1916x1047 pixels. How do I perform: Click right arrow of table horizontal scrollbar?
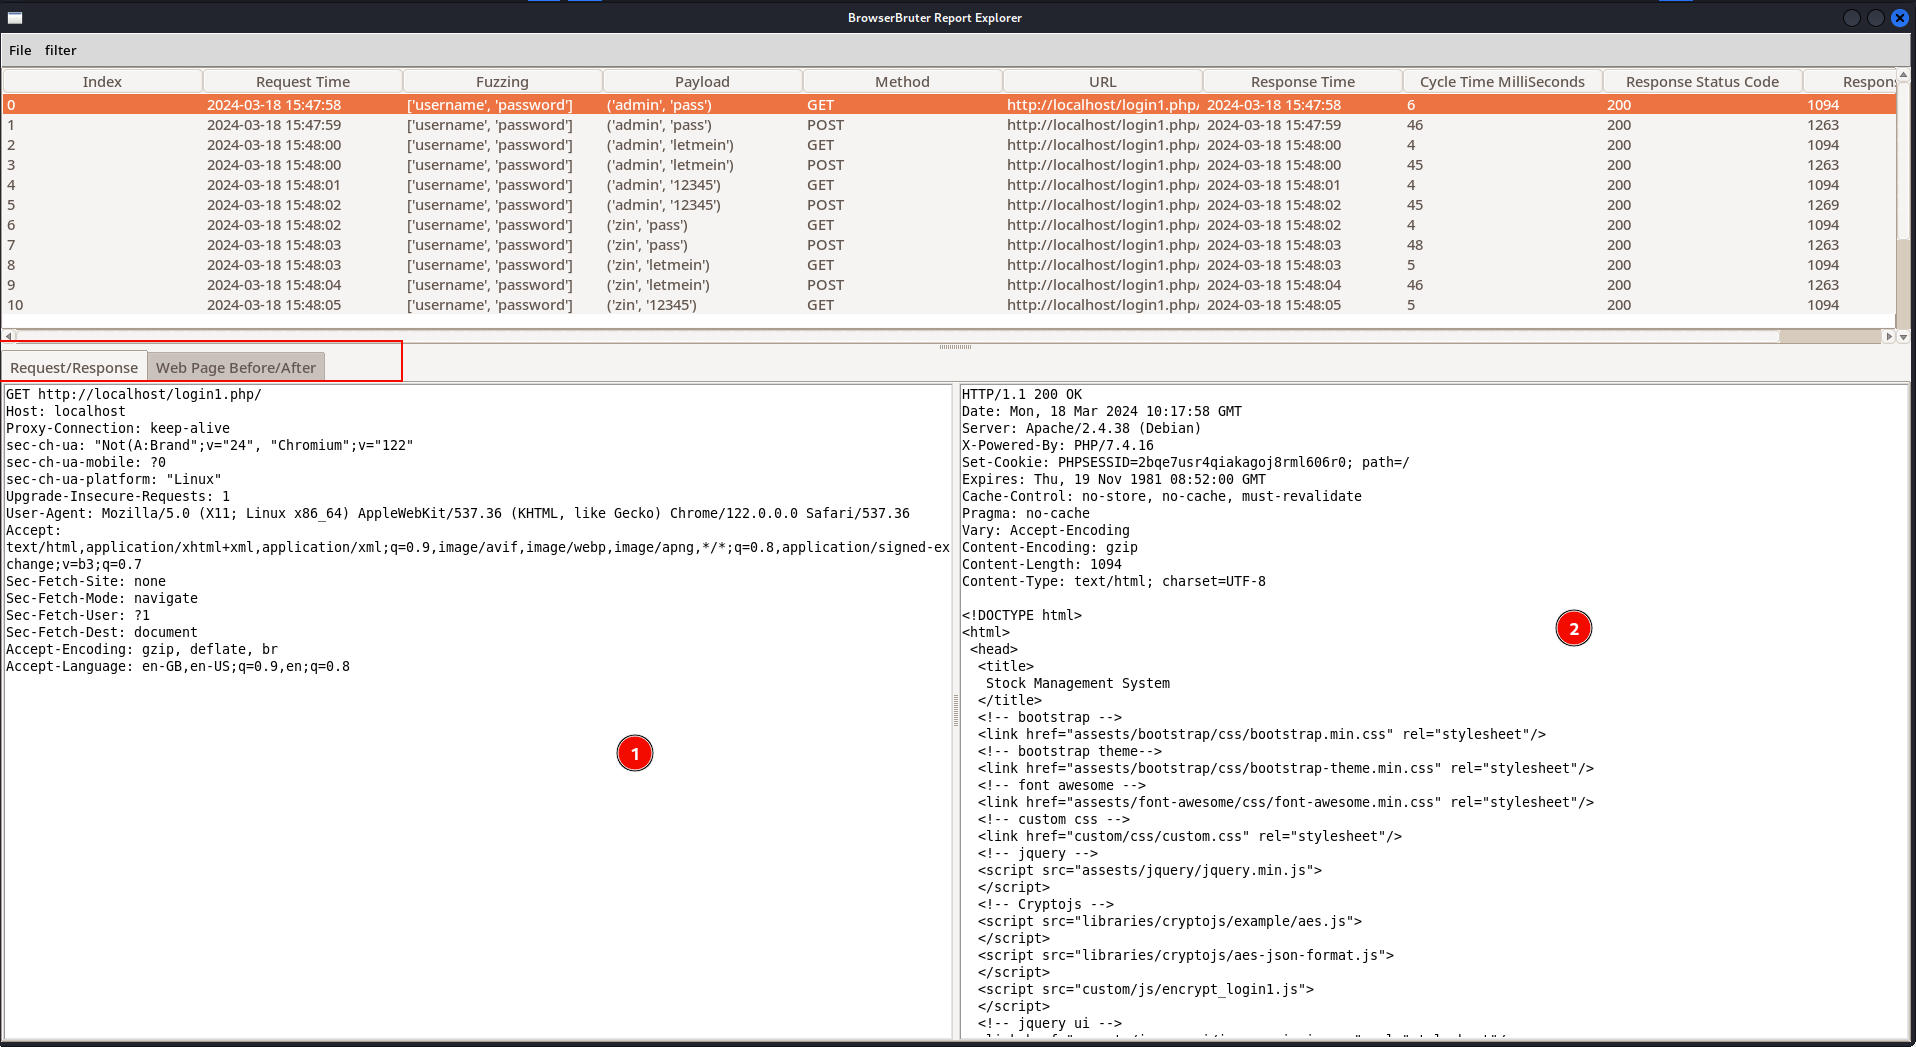click(1888, 336)
